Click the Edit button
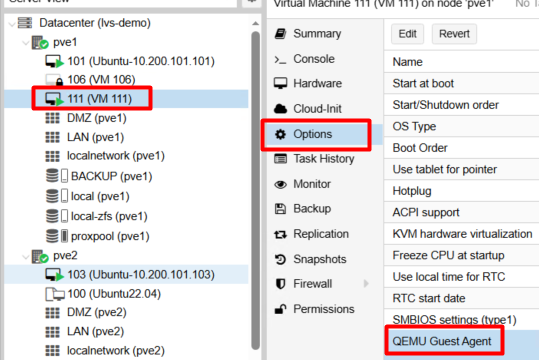Screen dimensions: 539x360 pyautogui.click(x=407, y=34)
